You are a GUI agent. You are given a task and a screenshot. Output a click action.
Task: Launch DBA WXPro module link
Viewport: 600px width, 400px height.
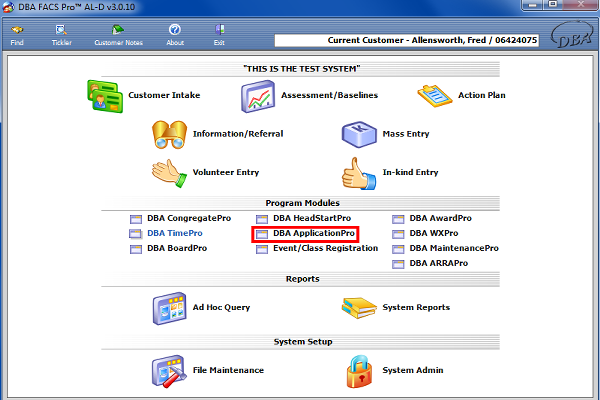(434, 233)
